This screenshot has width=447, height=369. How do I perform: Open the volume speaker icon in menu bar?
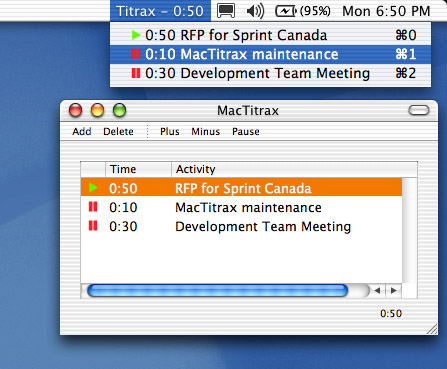pyautogui.click(x=255, y=11)
